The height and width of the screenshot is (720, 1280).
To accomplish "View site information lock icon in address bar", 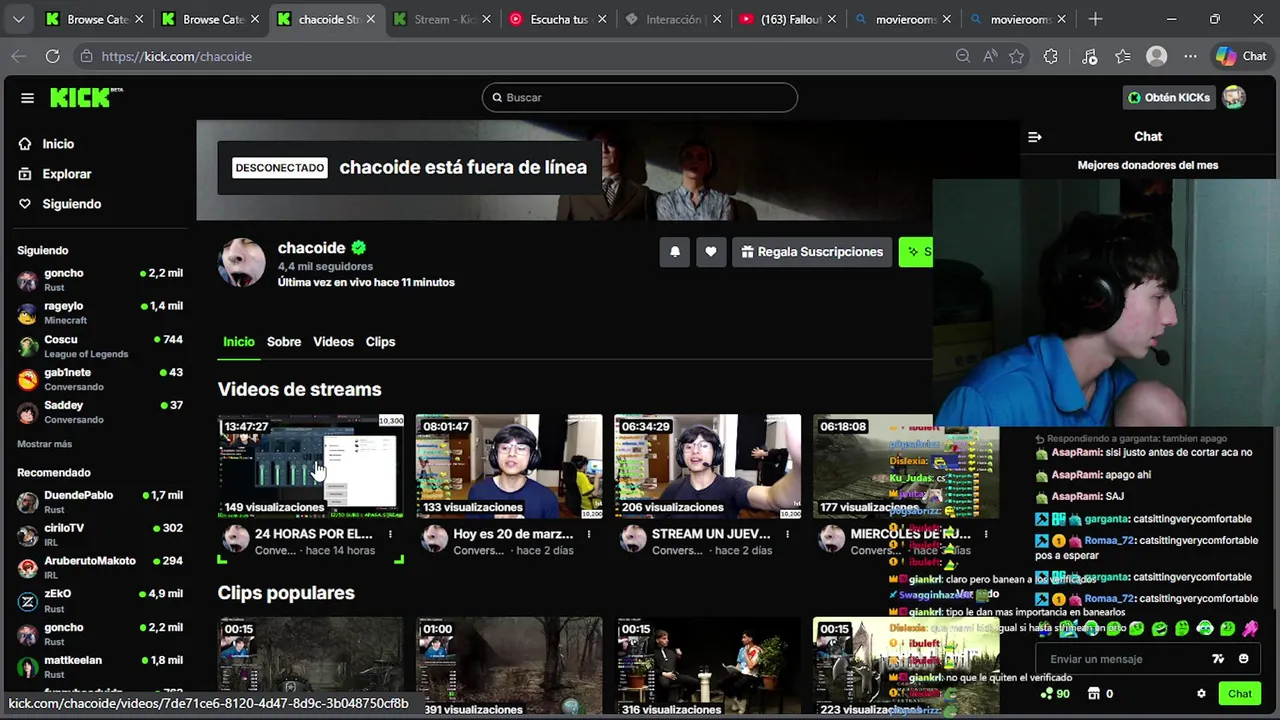I will (86, 57).
